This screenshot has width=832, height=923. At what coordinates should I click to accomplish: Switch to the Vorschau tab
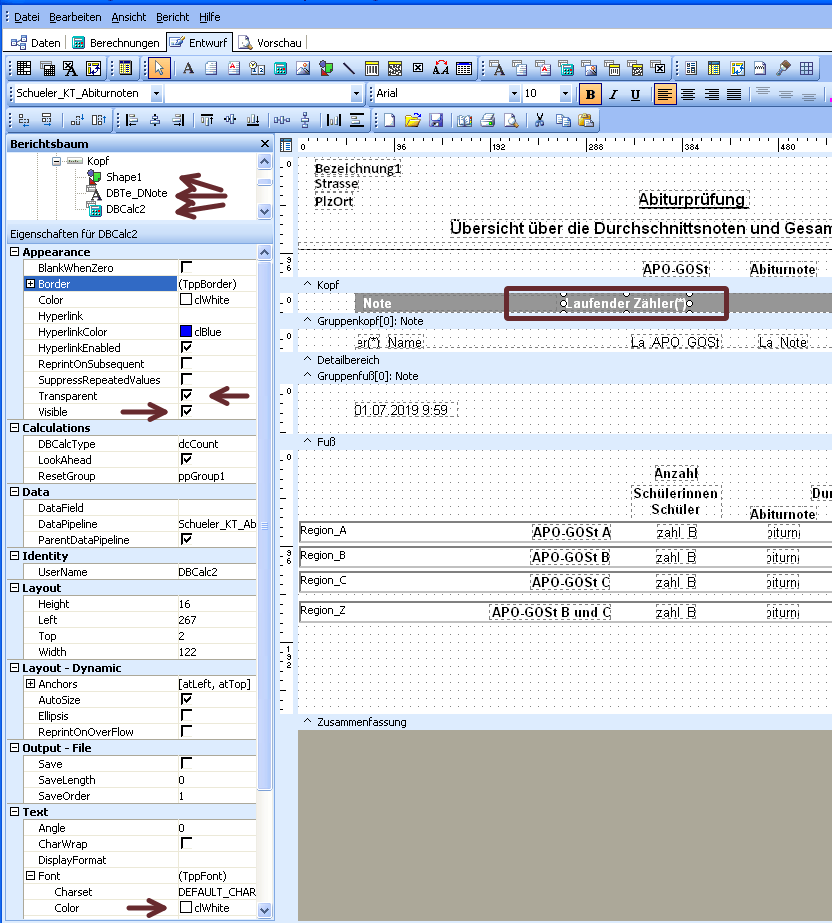tap(270, 42)
